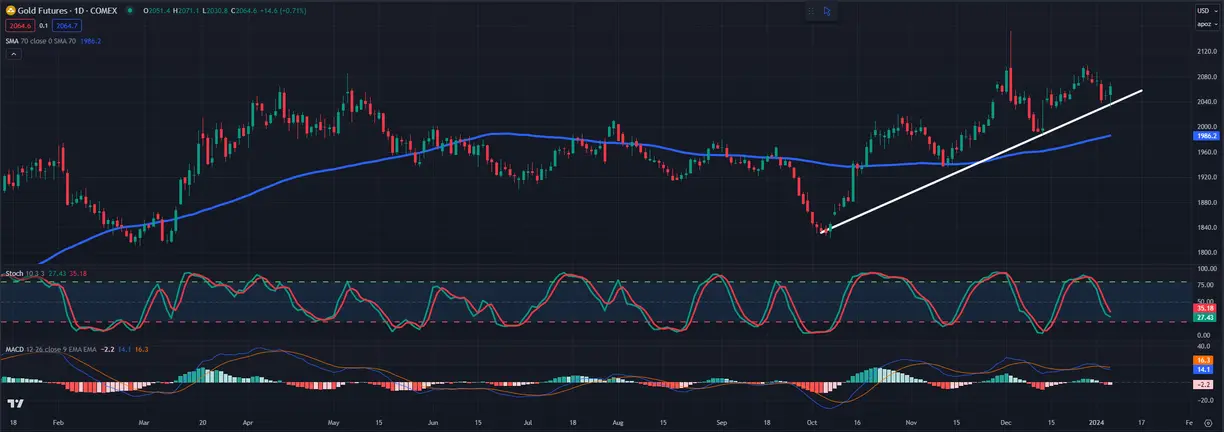
Task: Click the gold symbol logo icon
Action: coord(8,10)
